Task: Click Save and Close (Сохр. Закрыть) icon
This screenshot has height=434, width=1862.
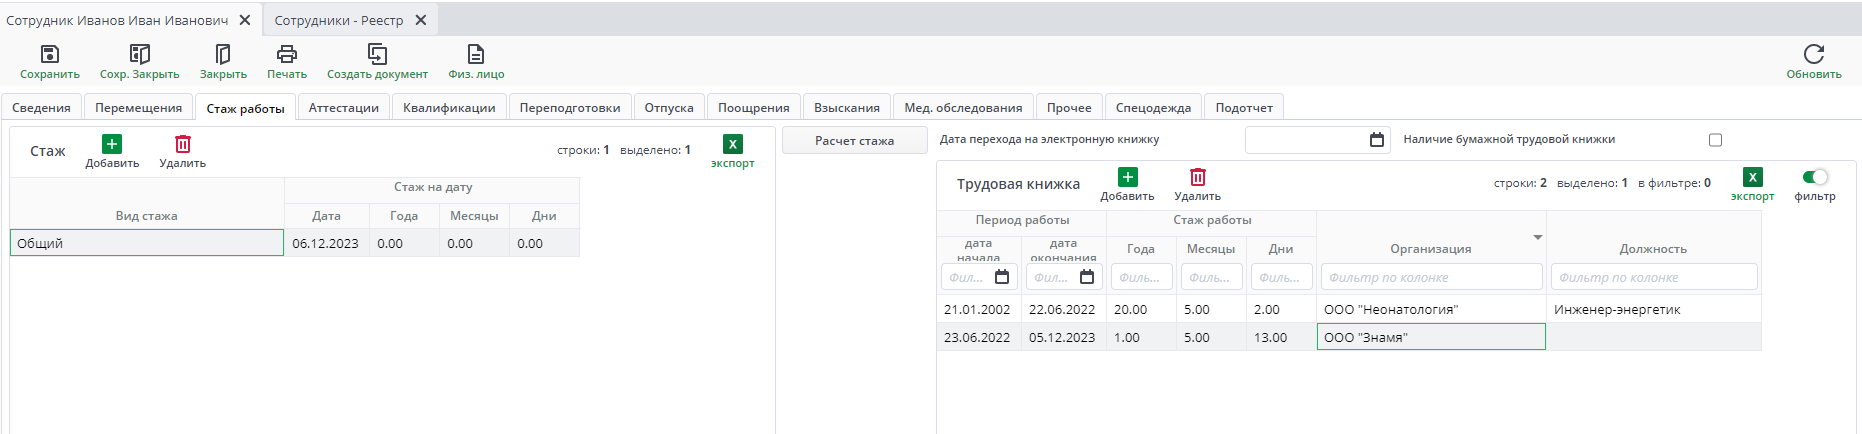Action: point(139,54)
